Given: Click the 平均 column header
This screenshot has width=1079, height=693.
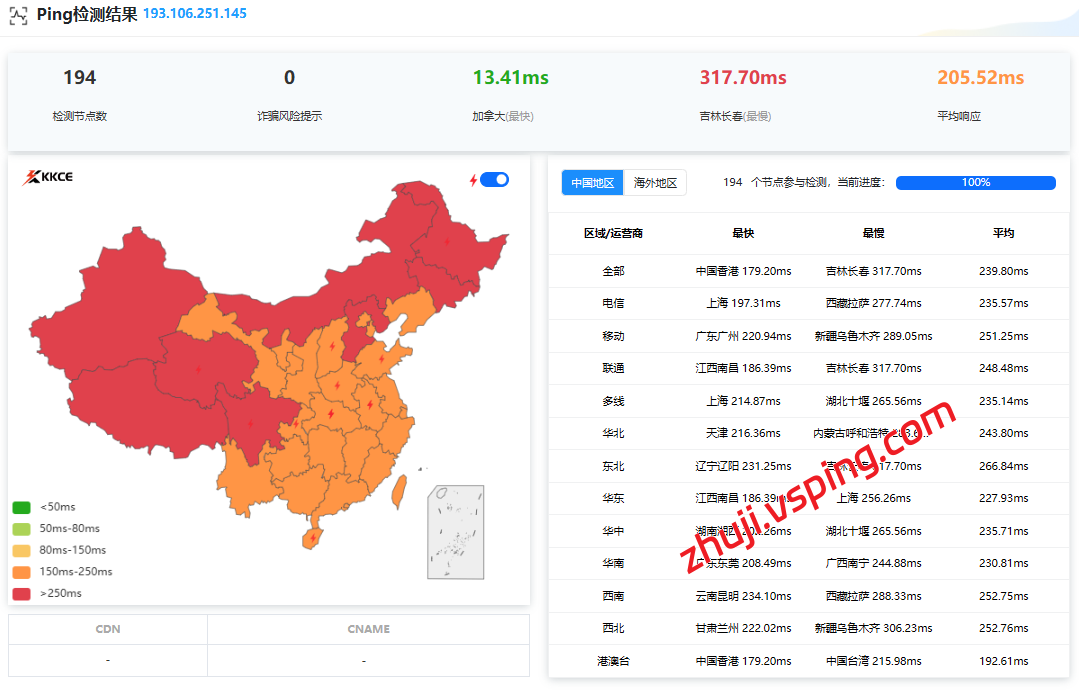Looking at the screenshot, I should [x=1003, y=233].
